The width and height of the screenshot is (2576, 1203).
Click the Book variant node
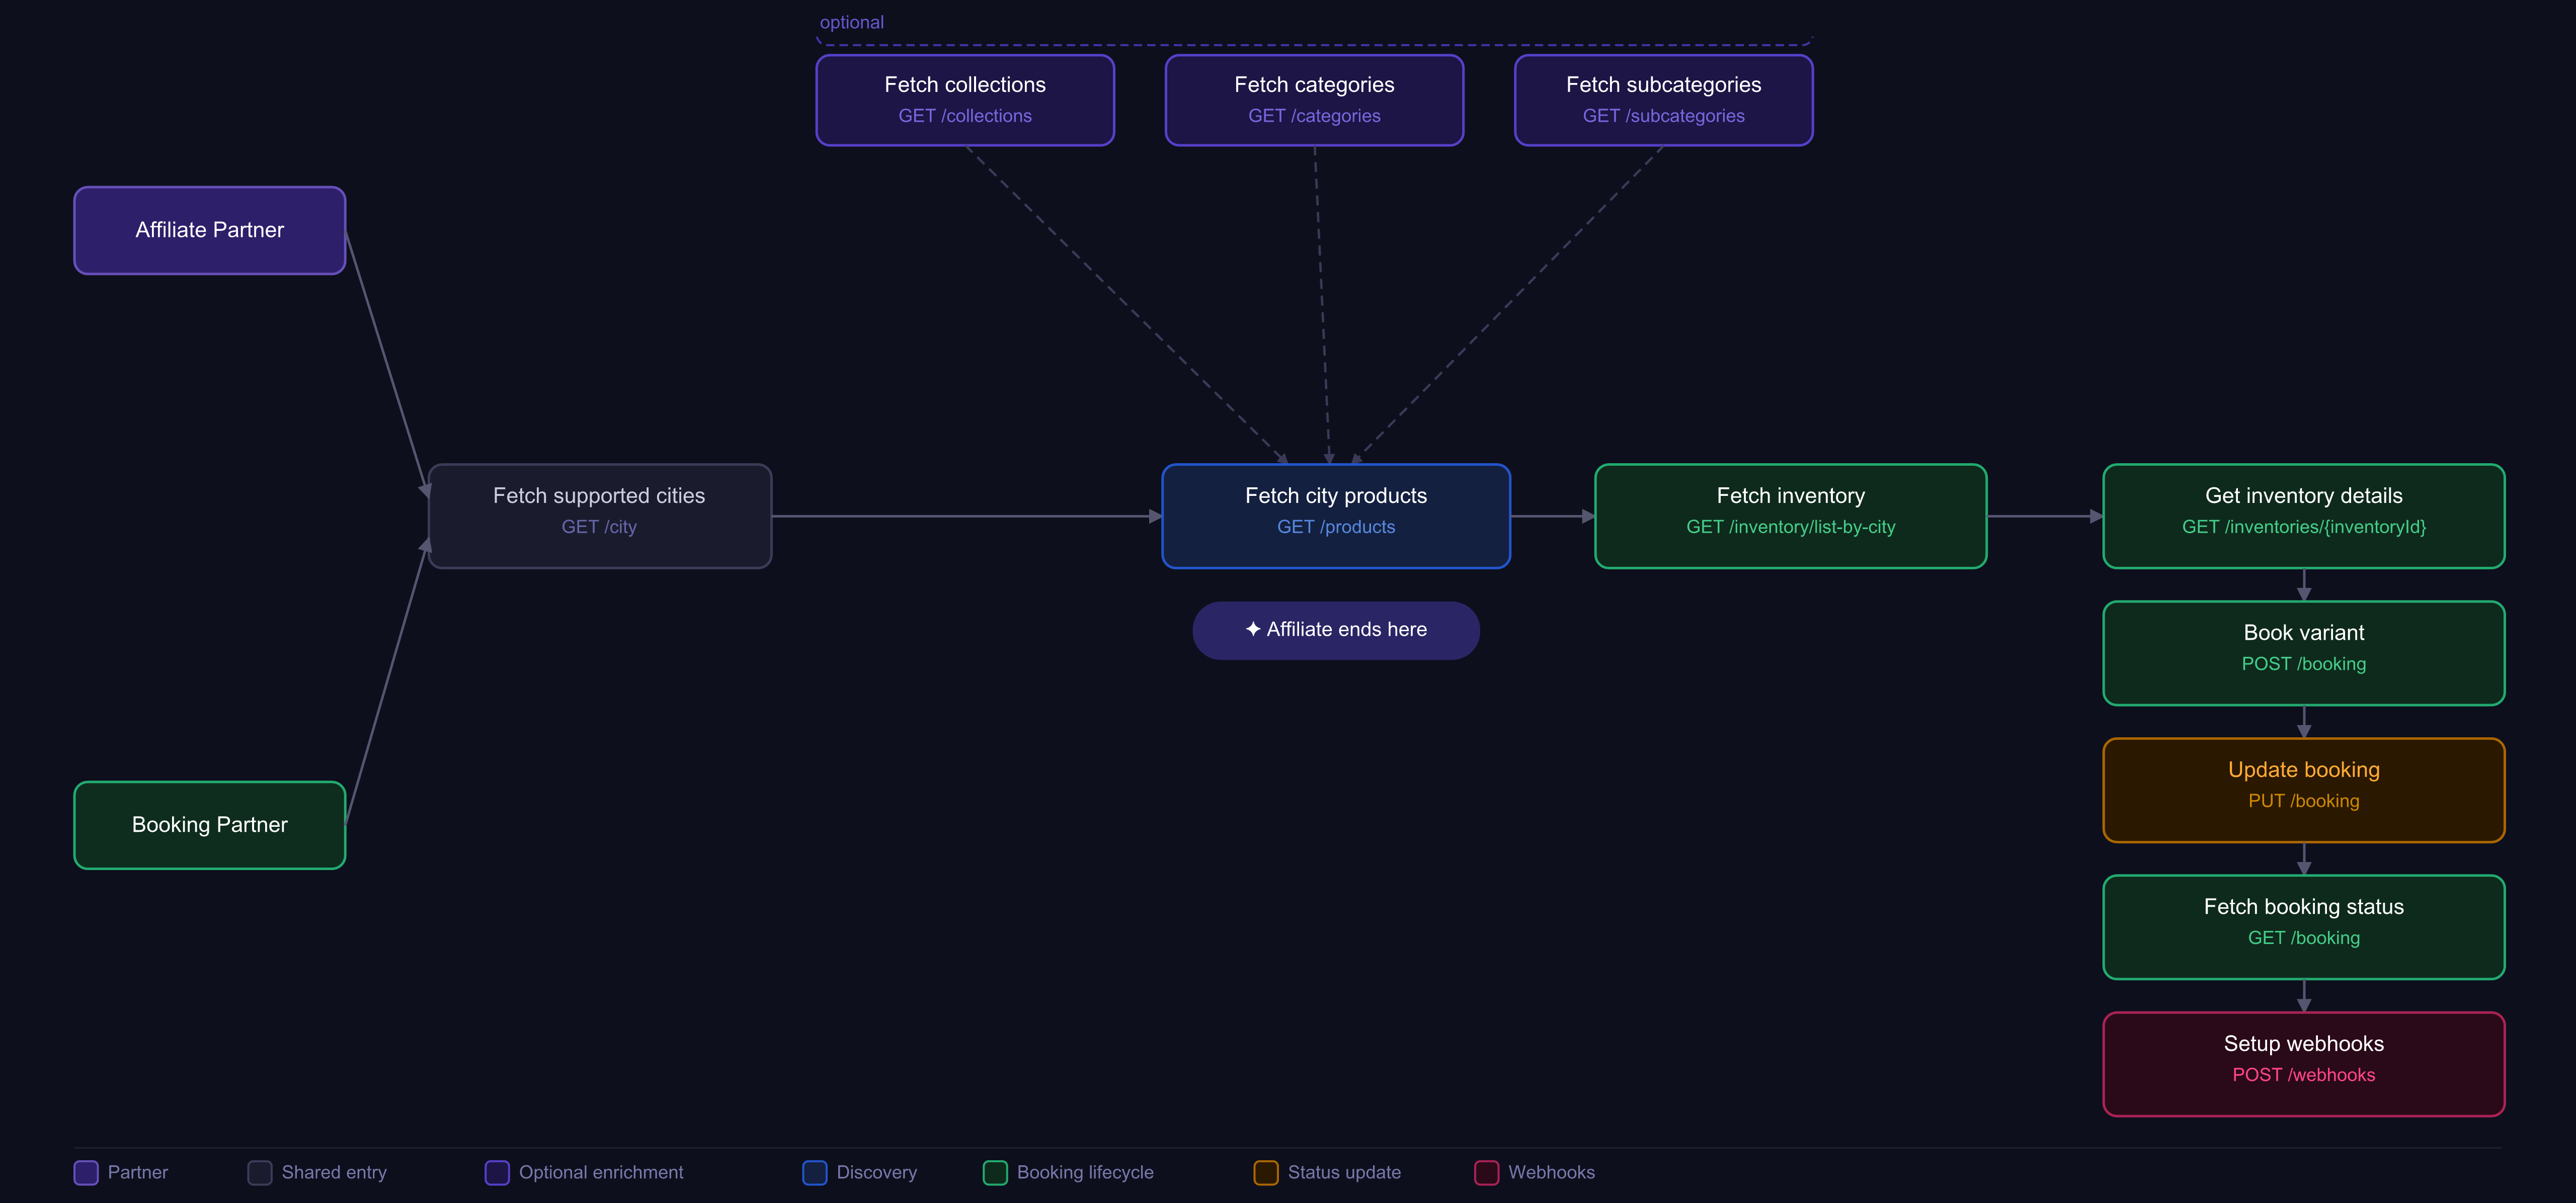pyautogui.click(x=2304, y=653)
